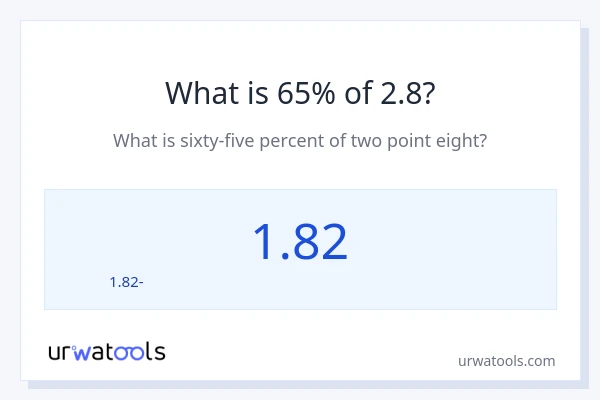Select the small '1.82-' text
Viewport: 600px width, 400px height.
coord(126,282)
